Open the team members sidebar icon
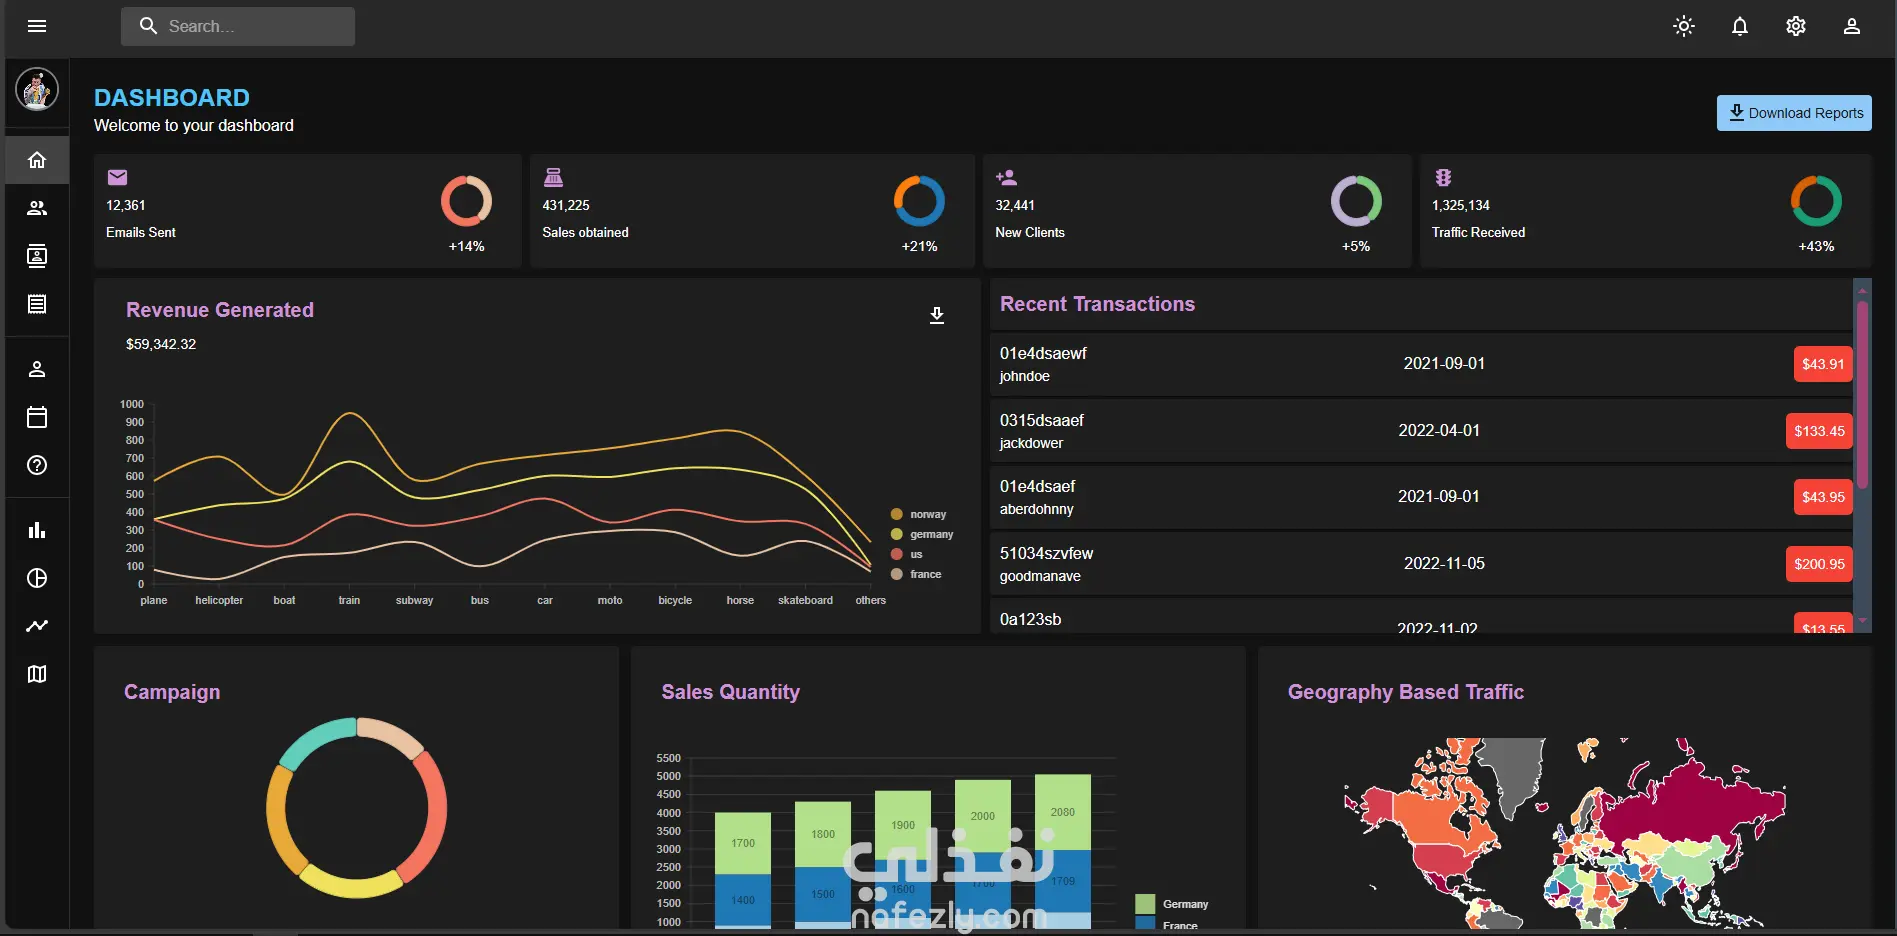 pos(37,208)
